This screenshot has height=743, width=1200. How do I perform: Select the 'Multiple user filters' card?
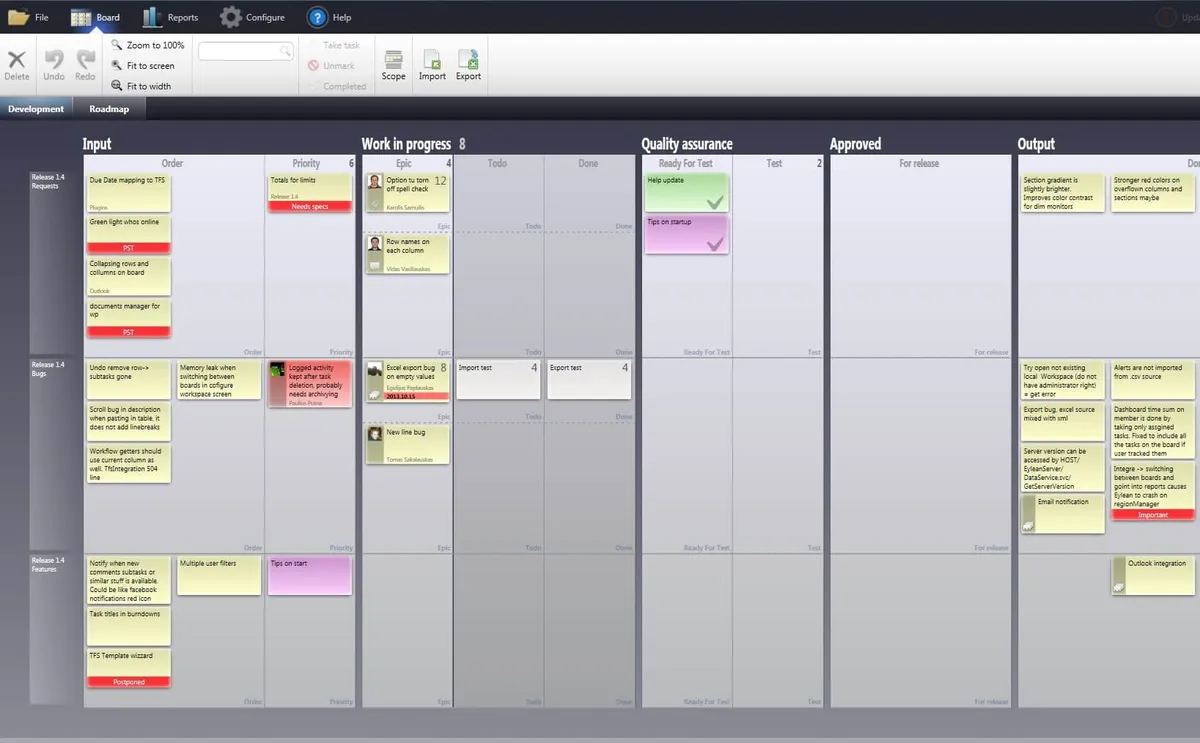pos(219,576)
